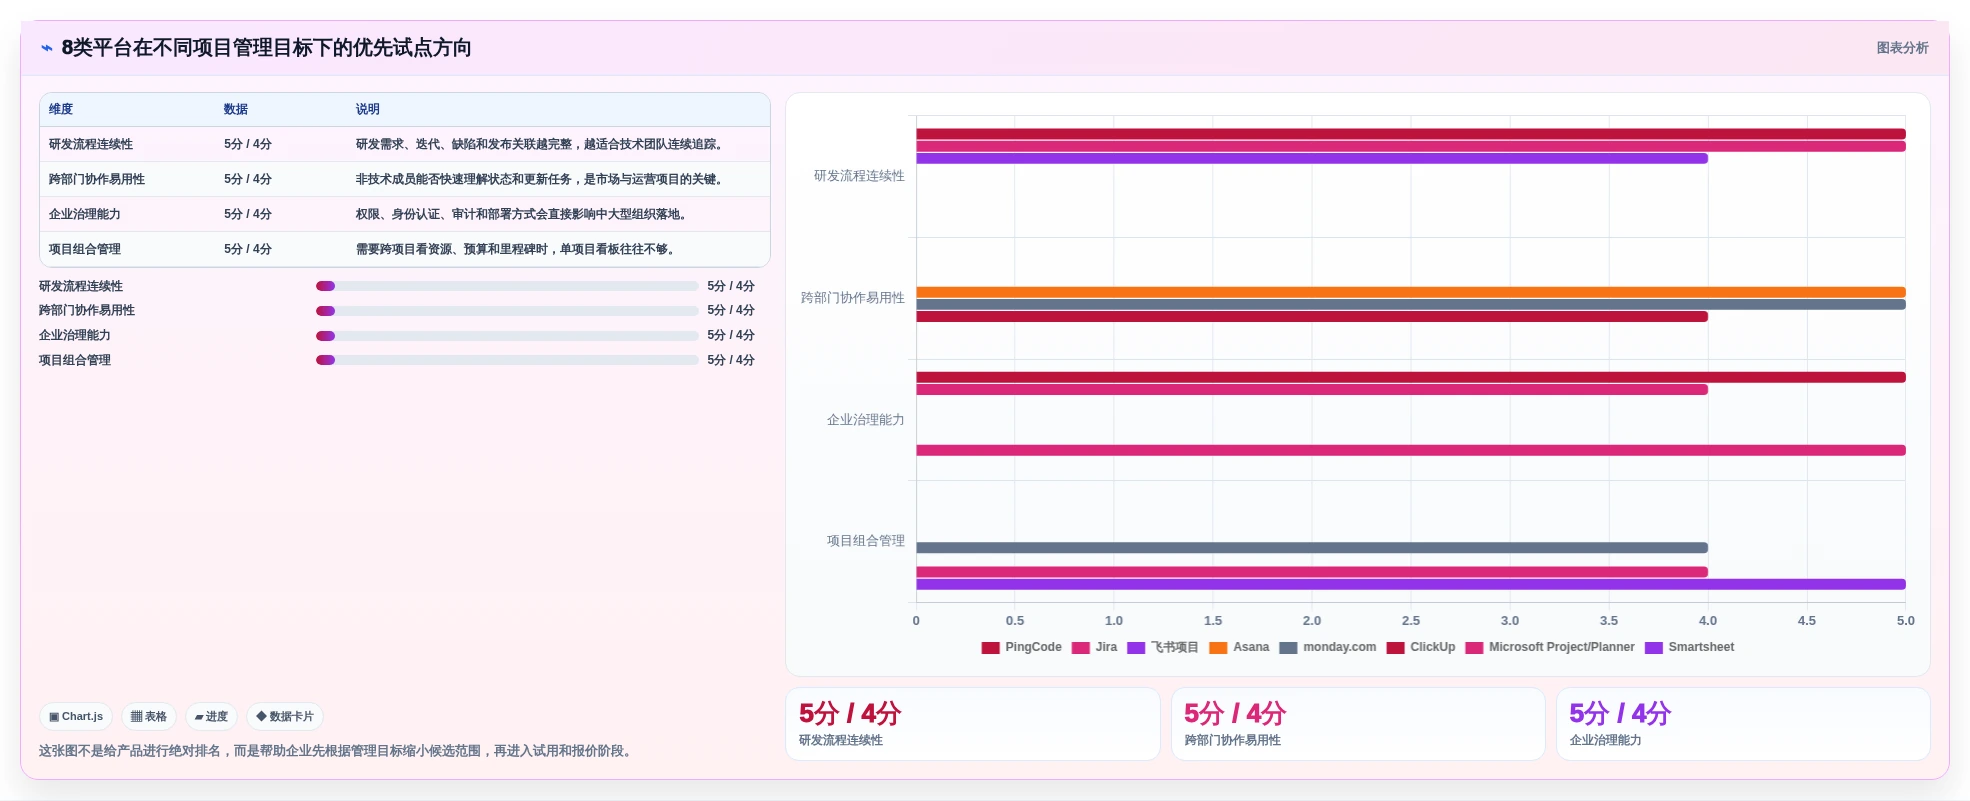Toggle PingCode series in chart legend

[x=1022, y=647]
